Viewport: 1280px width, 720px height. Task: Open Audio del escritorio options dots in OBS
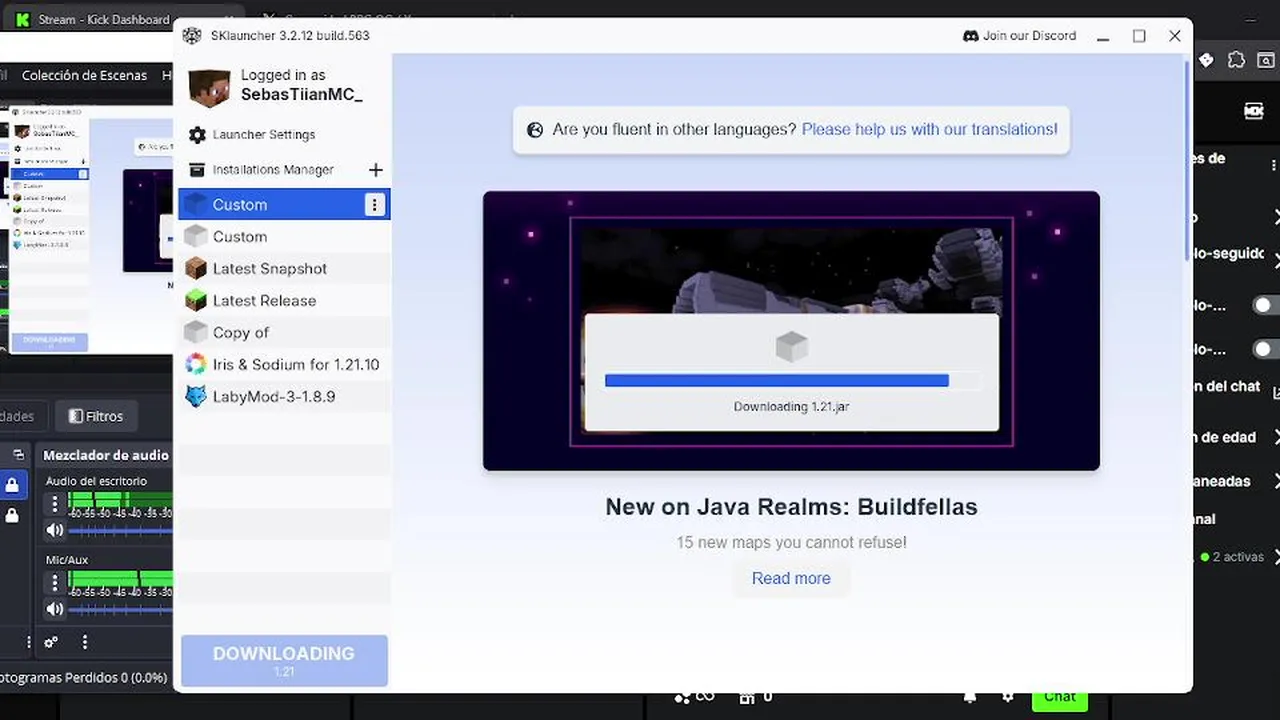(55, 504)
